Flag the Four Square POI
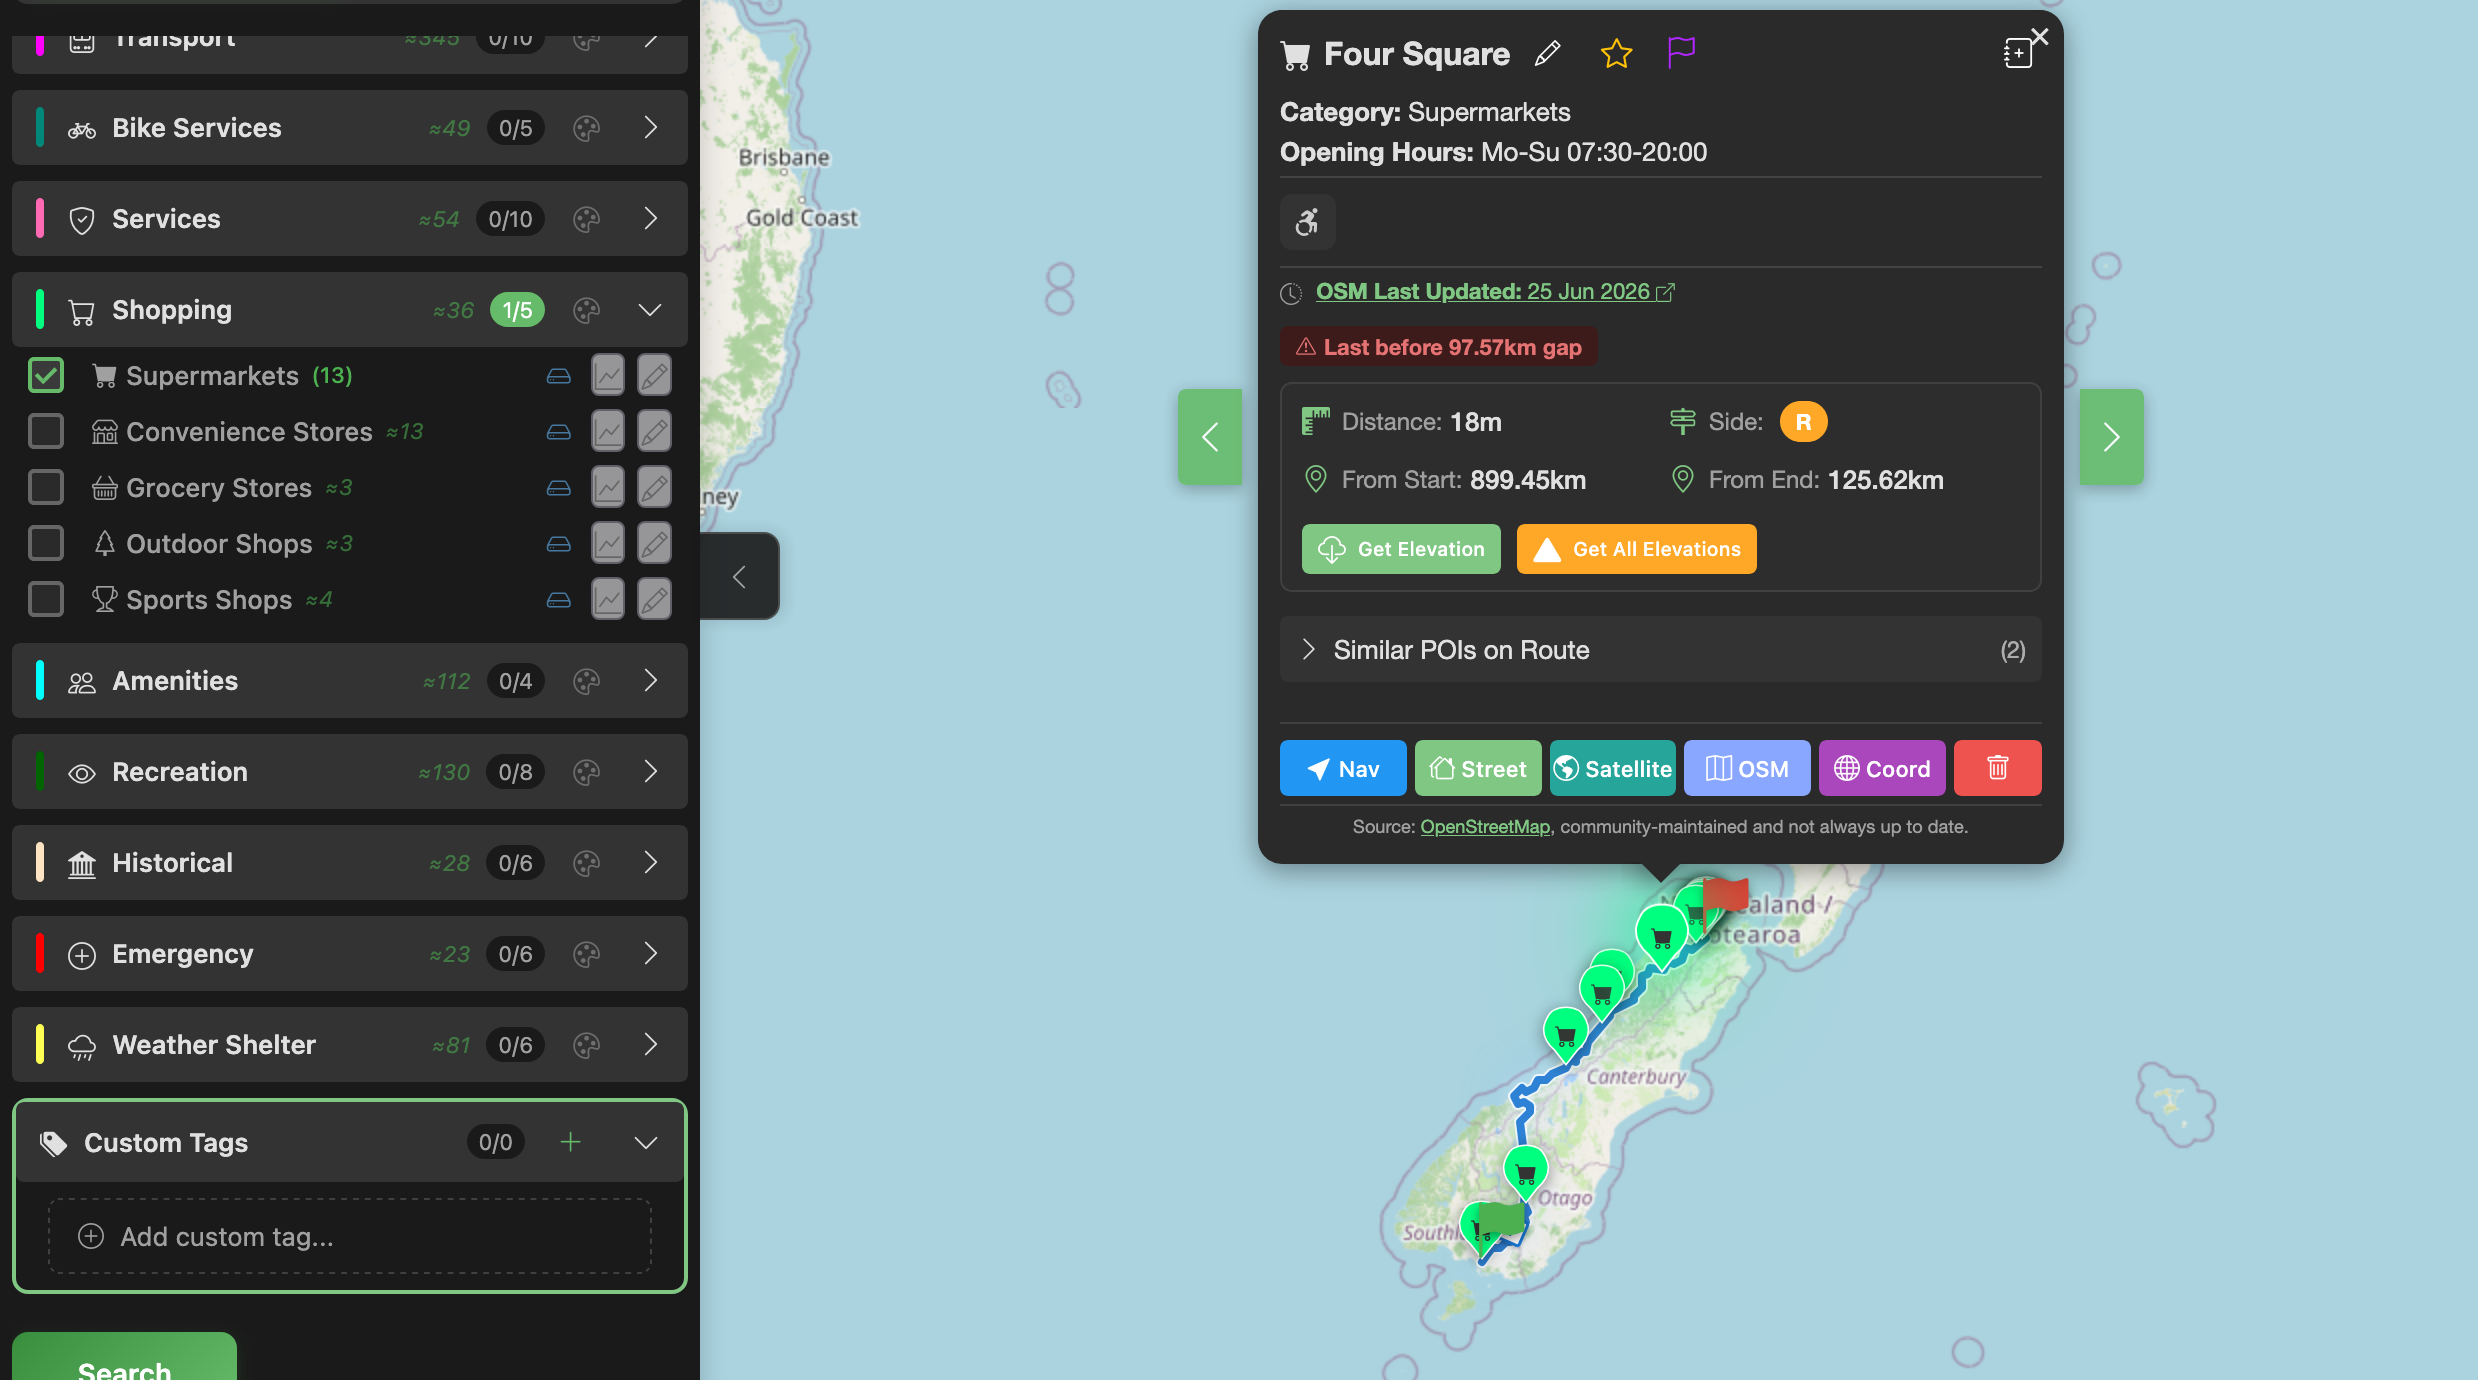This screenshot has height=1380, width=2478. 1681,52
